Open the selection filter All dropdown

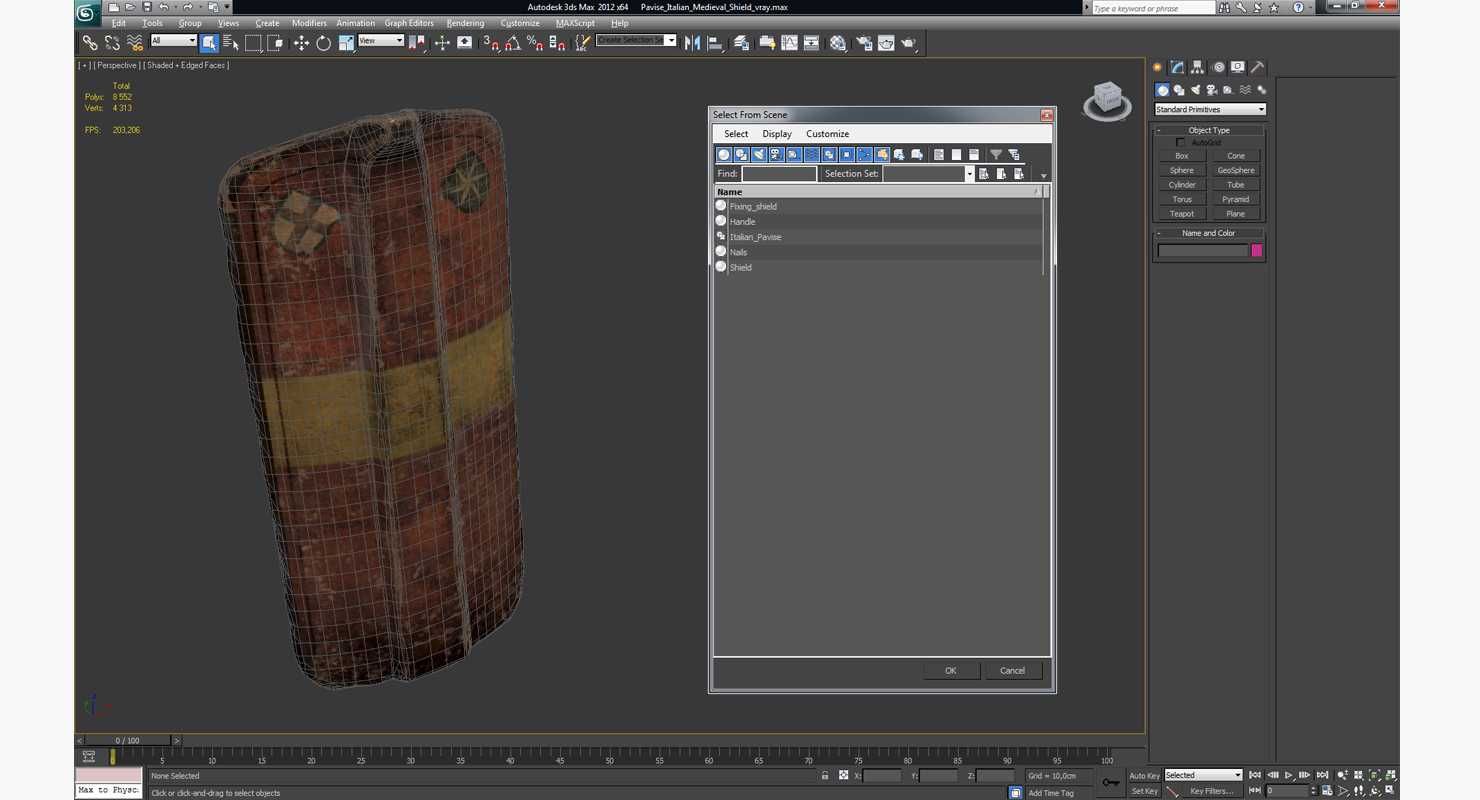[173, 41]
